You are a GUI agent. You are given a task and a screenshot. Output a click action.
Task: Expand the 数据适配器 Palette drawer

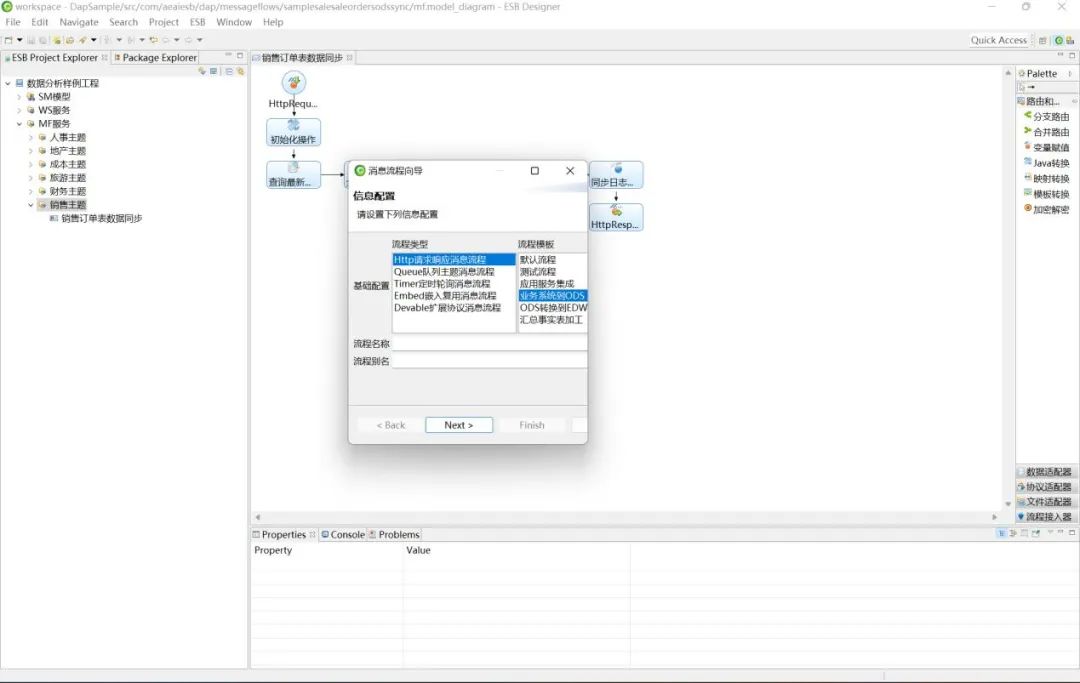pos(1046,472)
